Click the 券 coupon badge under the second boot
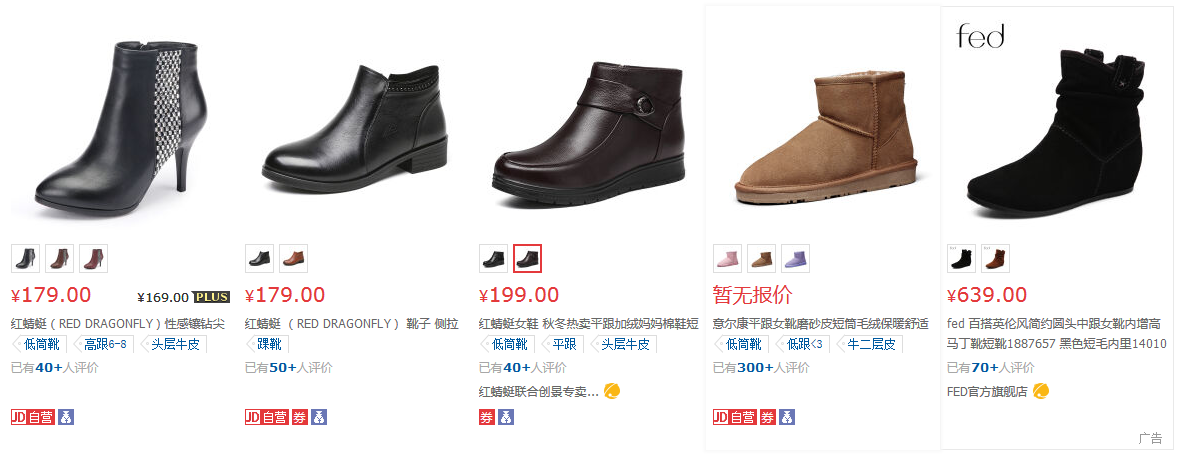This screenshot has height=463, width=1178. pyautogui.click(x=299, y=417)
